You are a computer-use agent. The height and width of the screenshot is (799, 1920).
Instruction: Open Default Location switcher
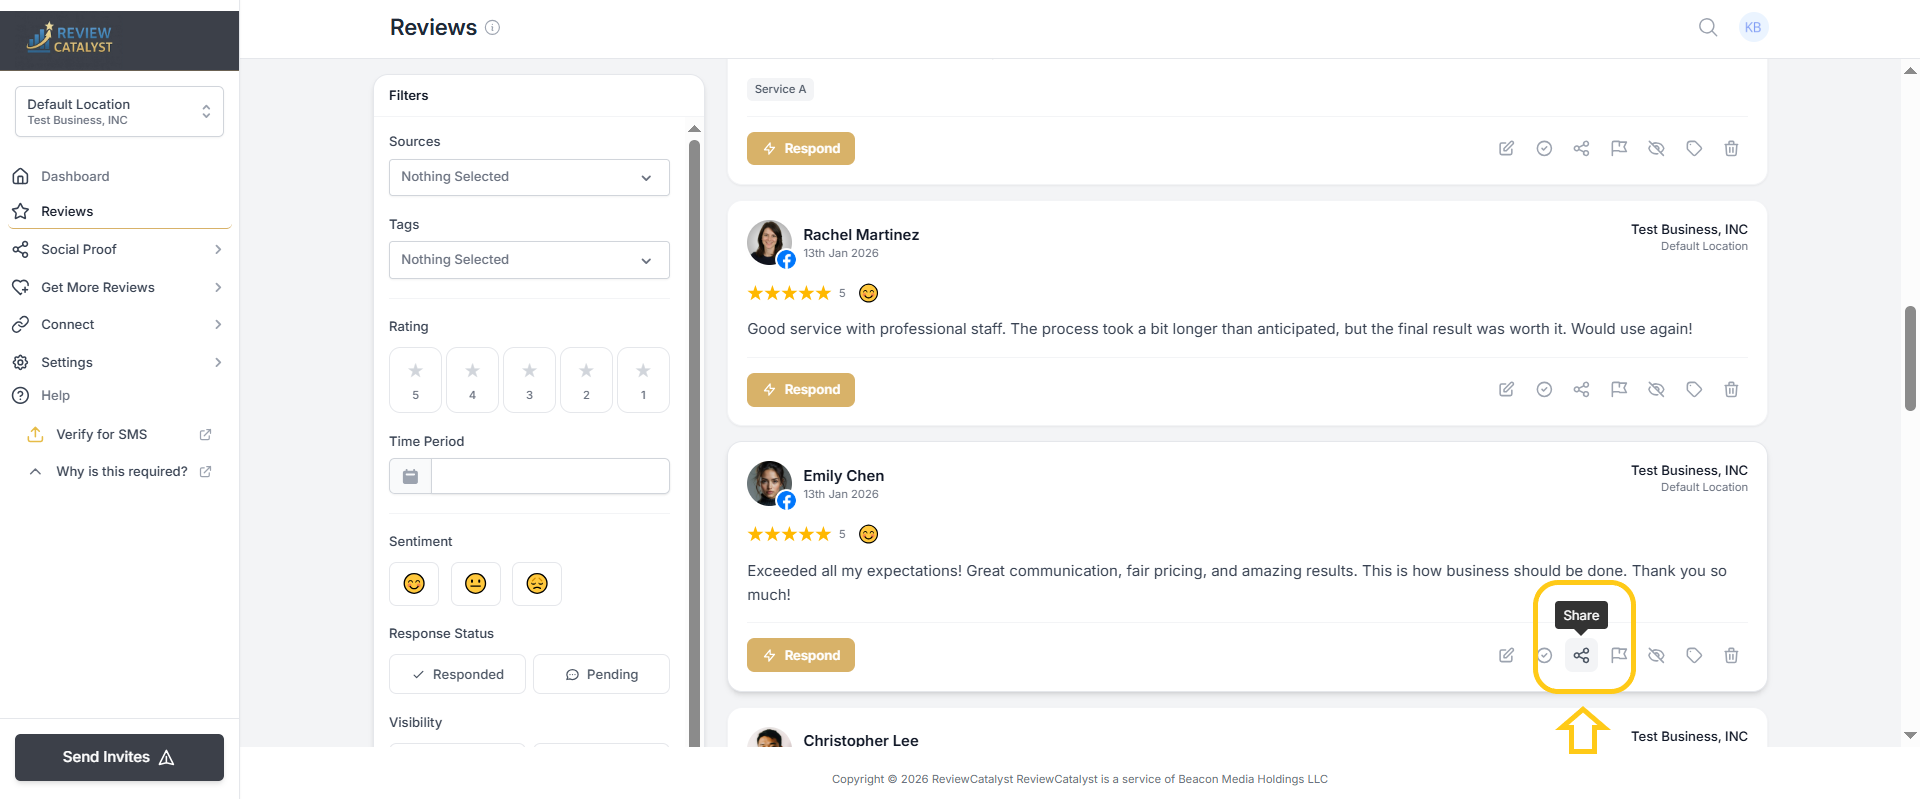[x=119, y=111]
